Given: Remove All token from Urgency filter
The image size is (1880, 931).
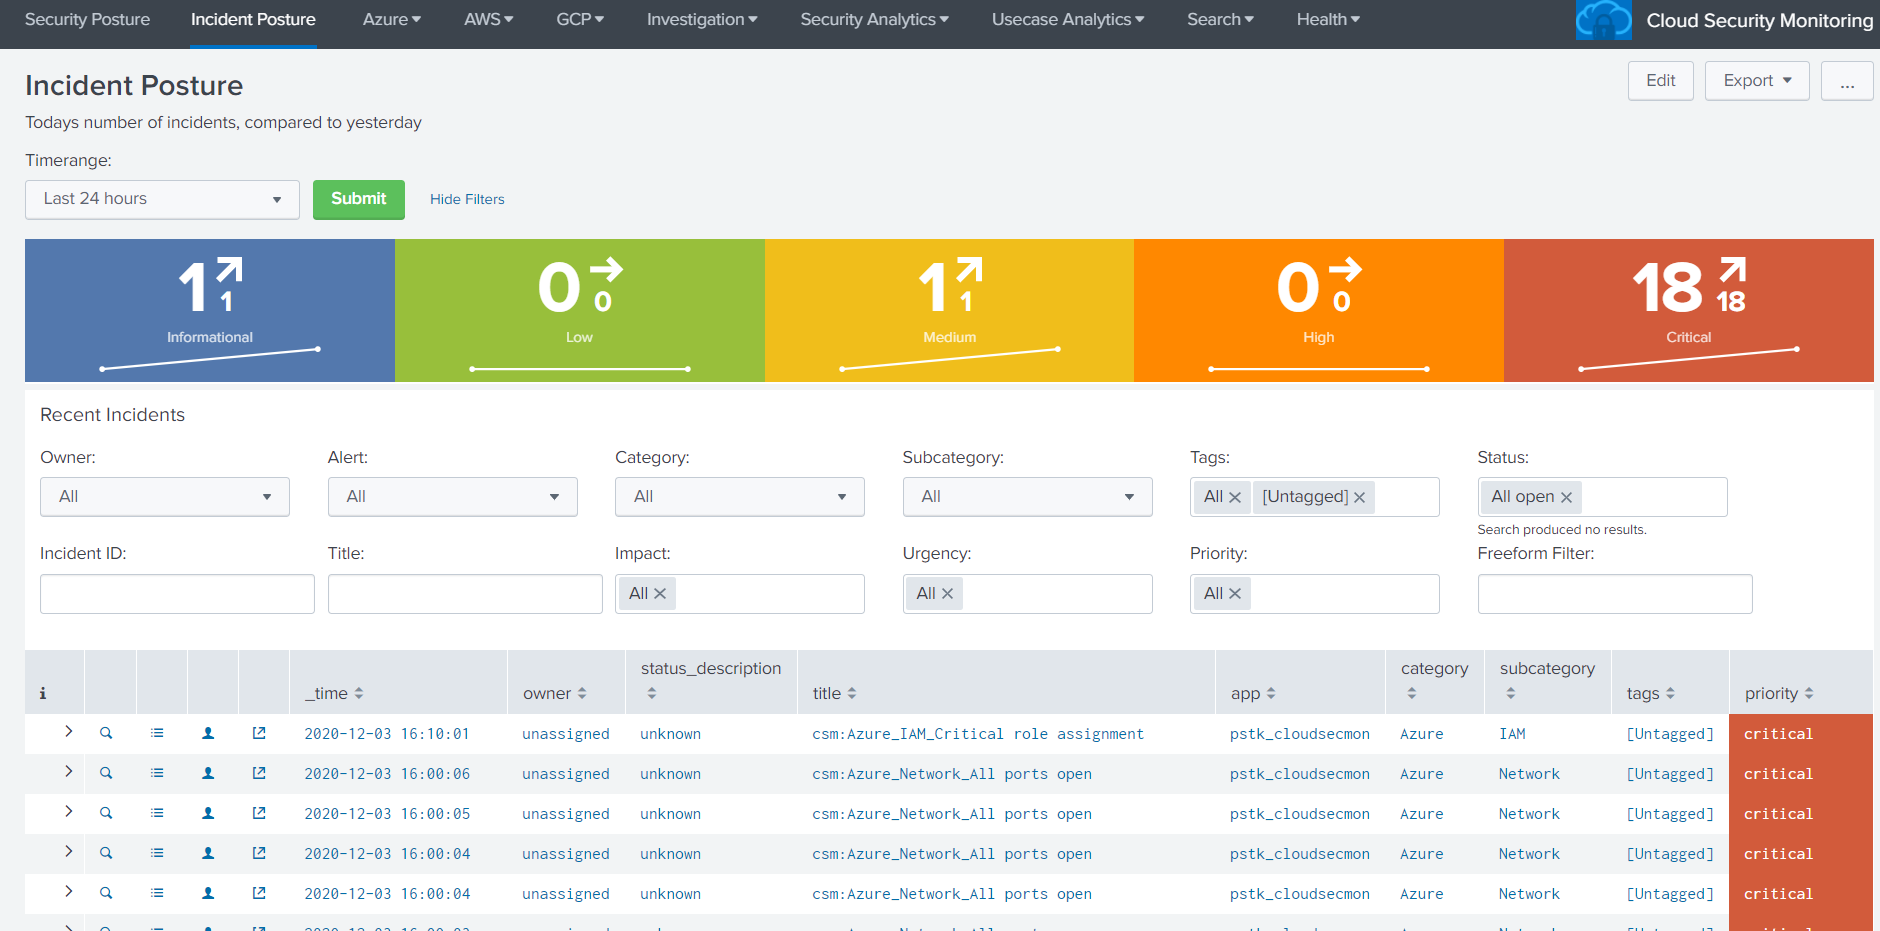Looking at the screenshot, I should [947, 594].
